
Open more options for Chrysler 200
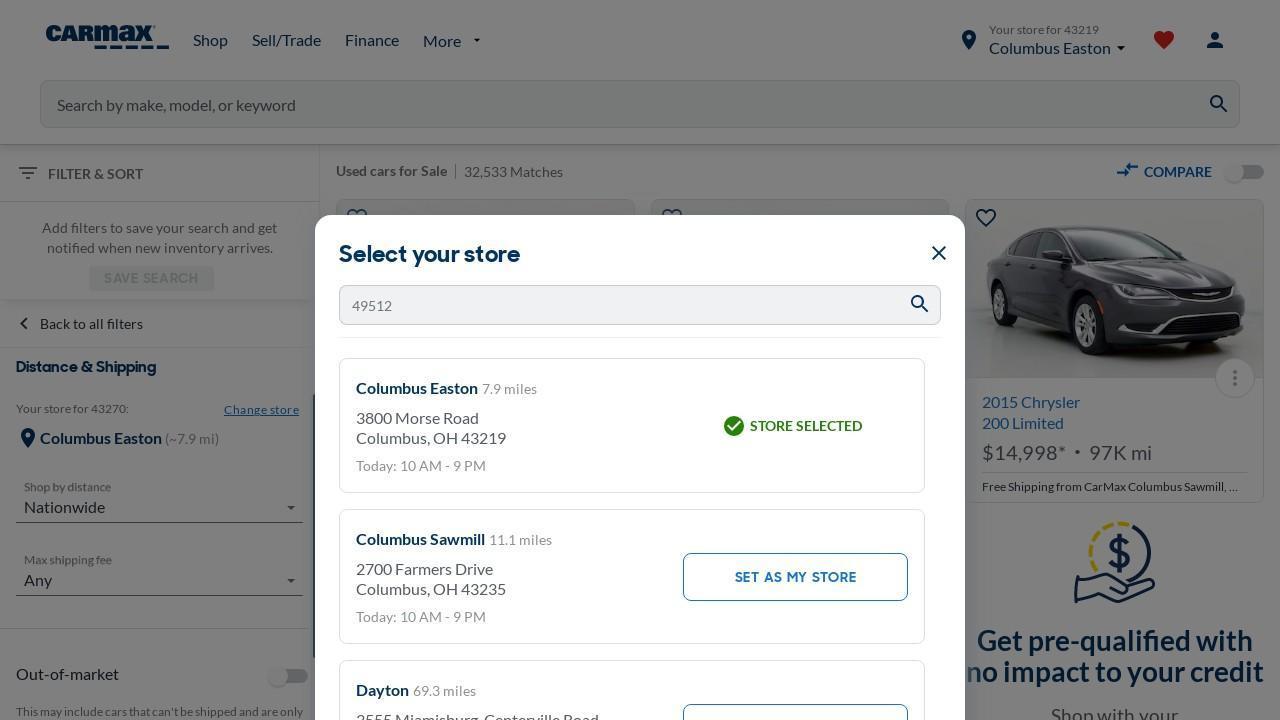(x=1235, y=377)
